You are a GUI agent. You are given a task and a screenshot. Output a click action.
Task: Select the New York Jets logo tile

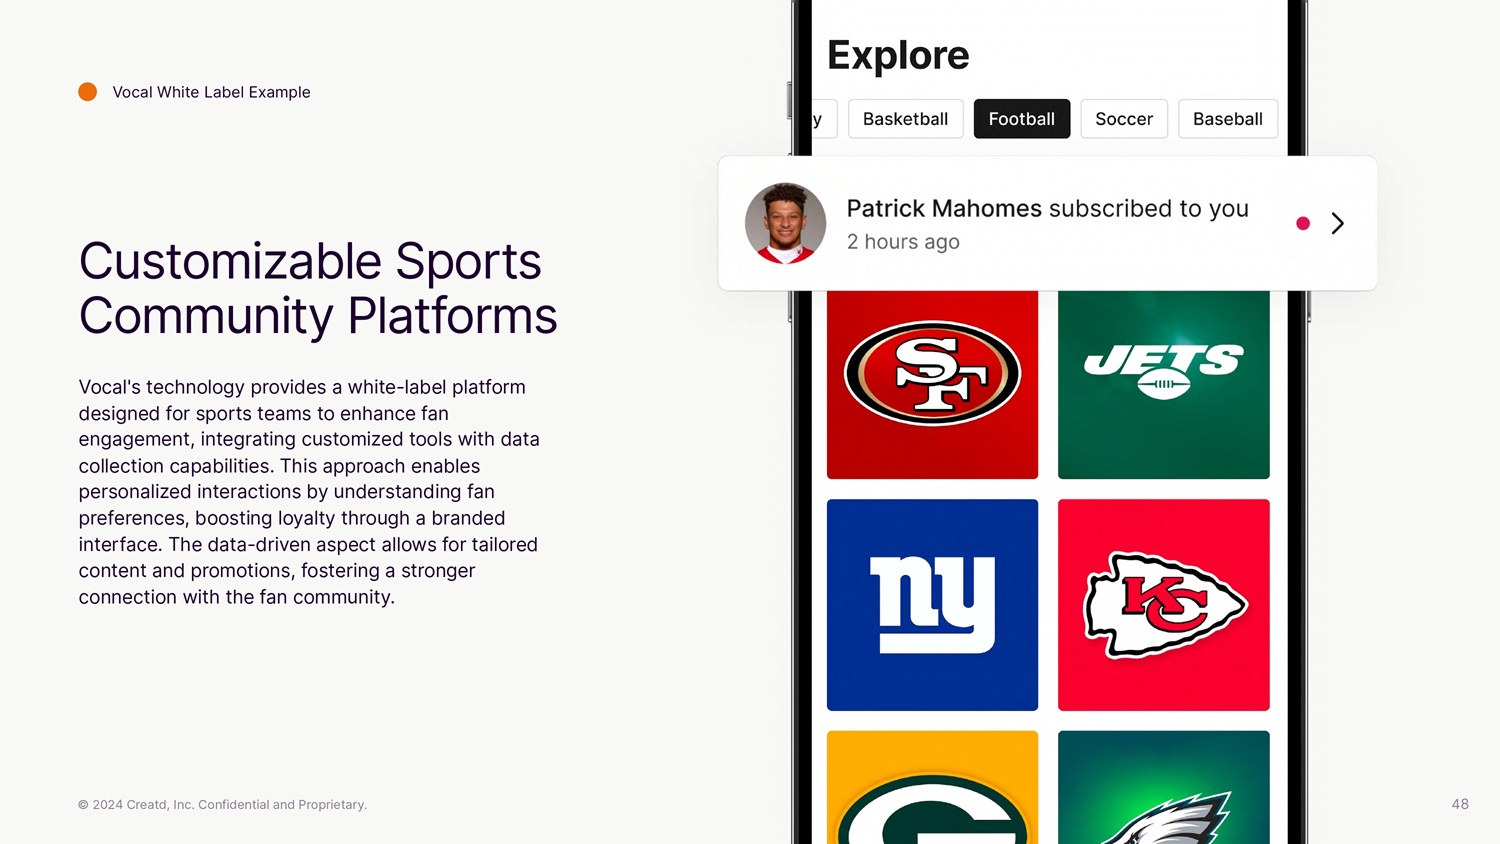[x=1163, y=384]
